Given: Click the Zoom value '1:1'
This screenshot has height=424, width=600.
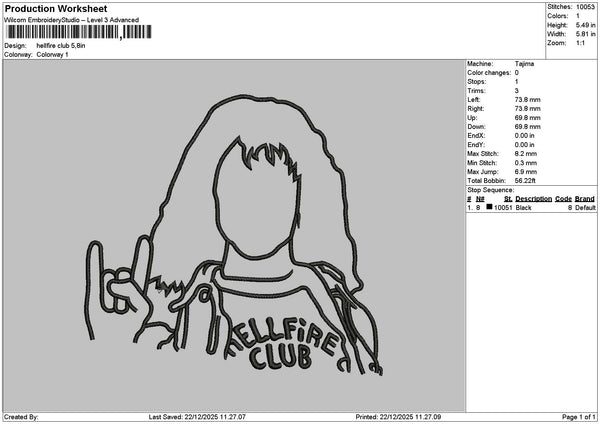Looking at the screenshot, I should [x=580, y=43].
